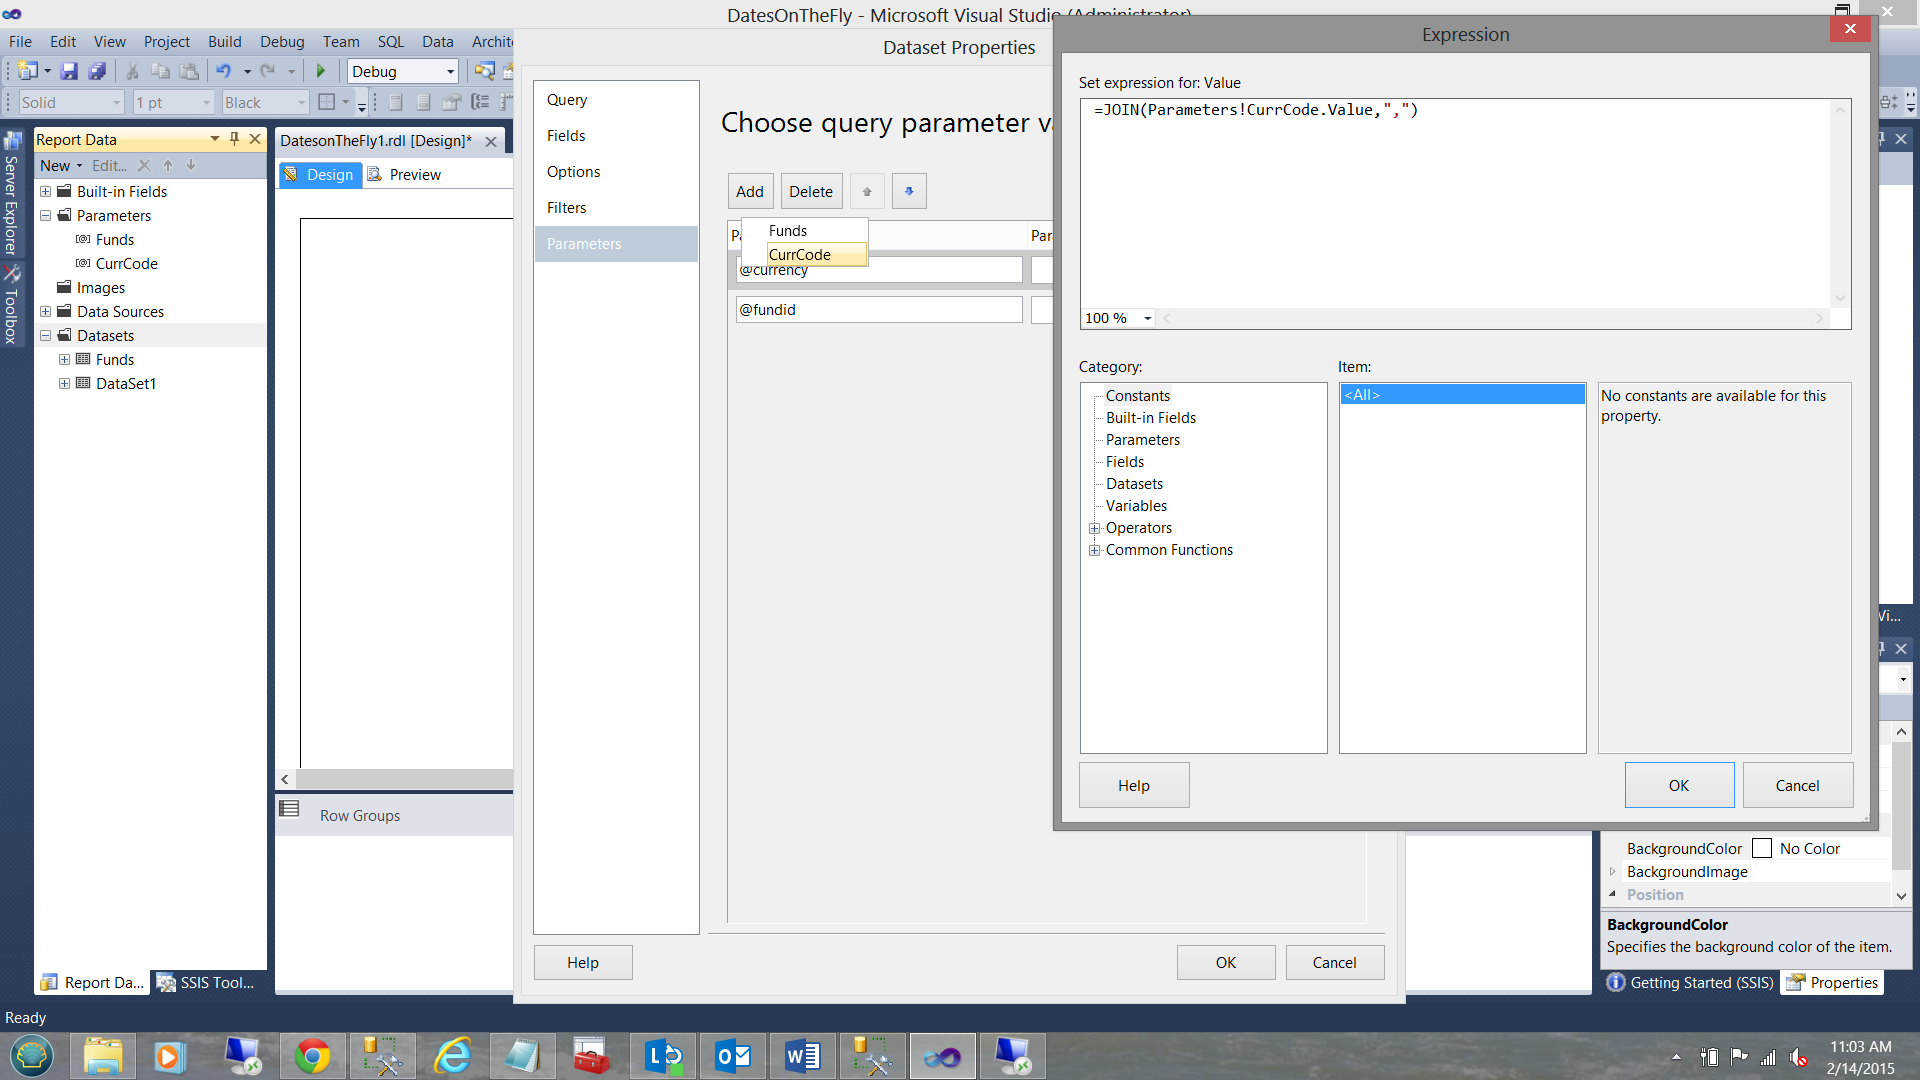Click the move parameter down arrow button
Image resolution: width=1920 pixels, height=1080 pixels.
[908, 191]
